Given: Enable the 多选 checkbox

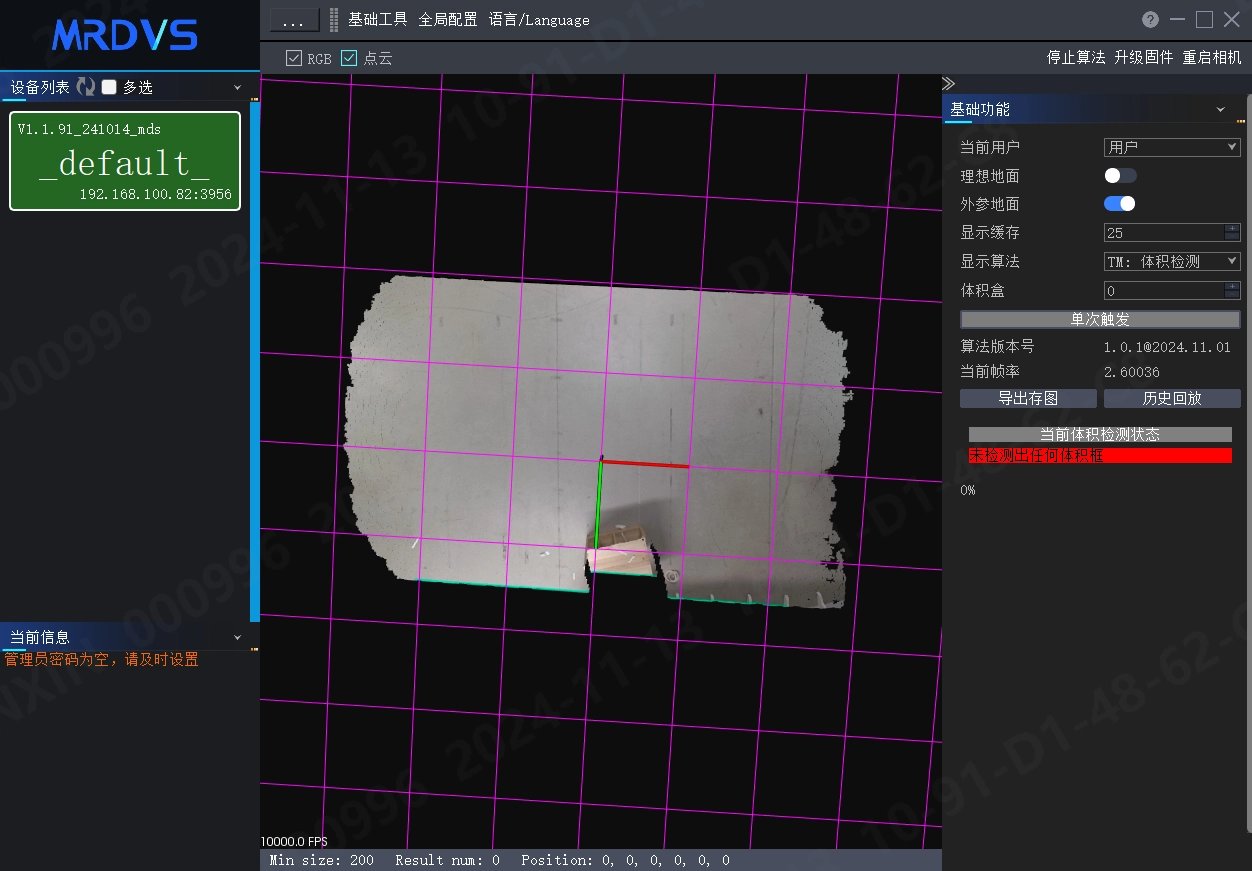Looking at the screenshot, I should 109,87.
